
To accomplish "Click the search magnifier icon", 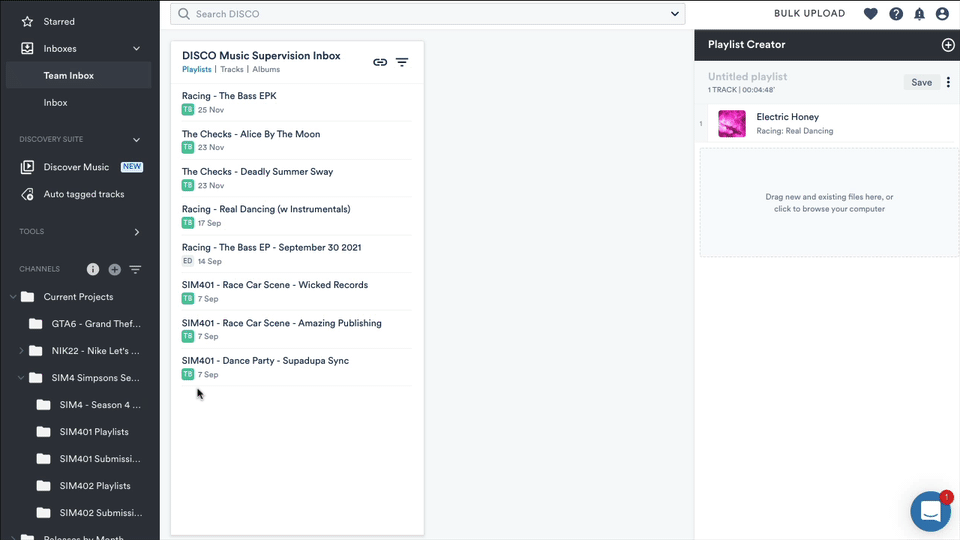I will coord(184,13).
